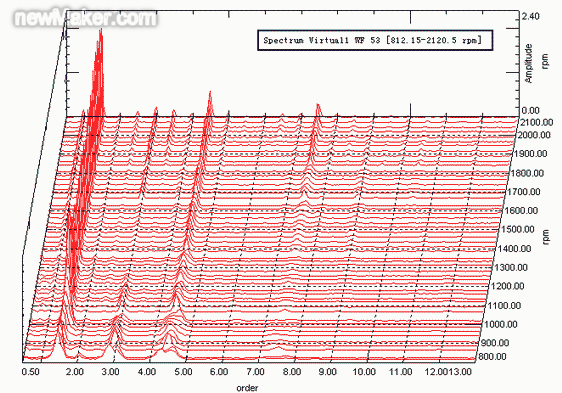The height and width of the screenshot is (393, 562).
Task: Click the 800.00 rpm axis label
Action: pos(493,356)
